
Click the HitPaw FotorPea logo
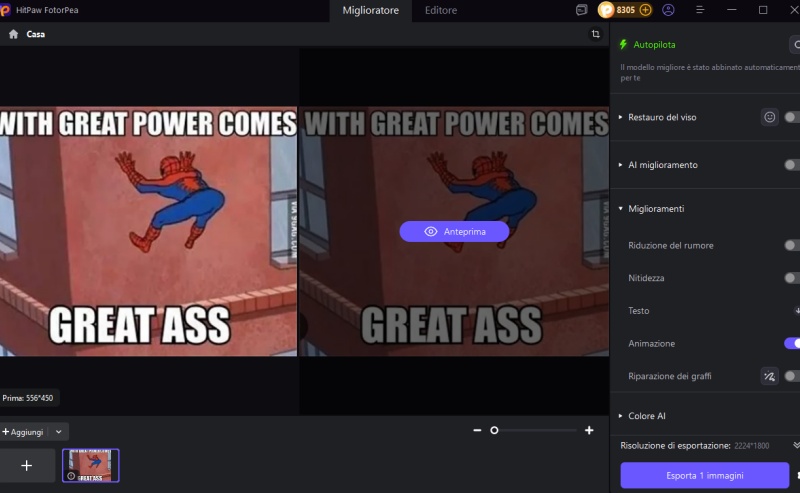tap(5, 10)
